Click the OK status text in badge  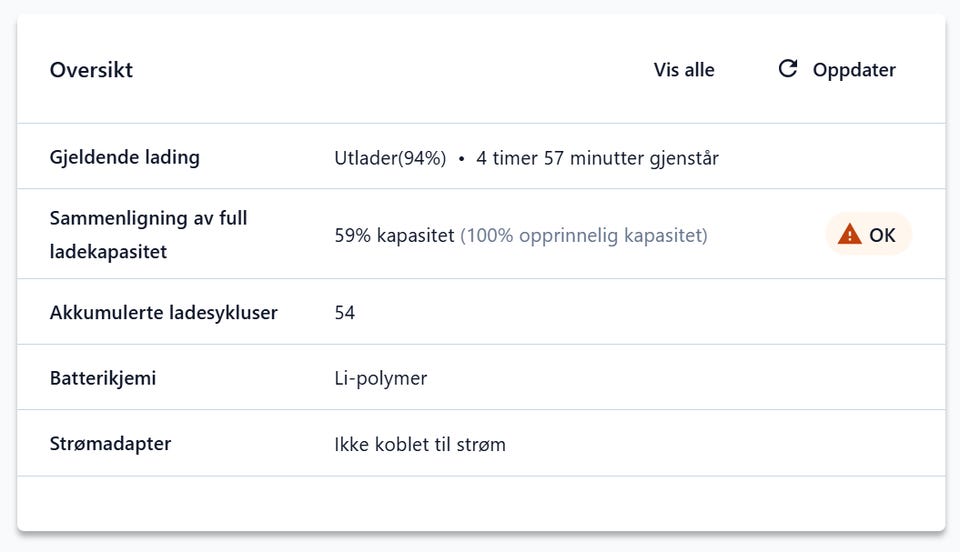(882, 236)
